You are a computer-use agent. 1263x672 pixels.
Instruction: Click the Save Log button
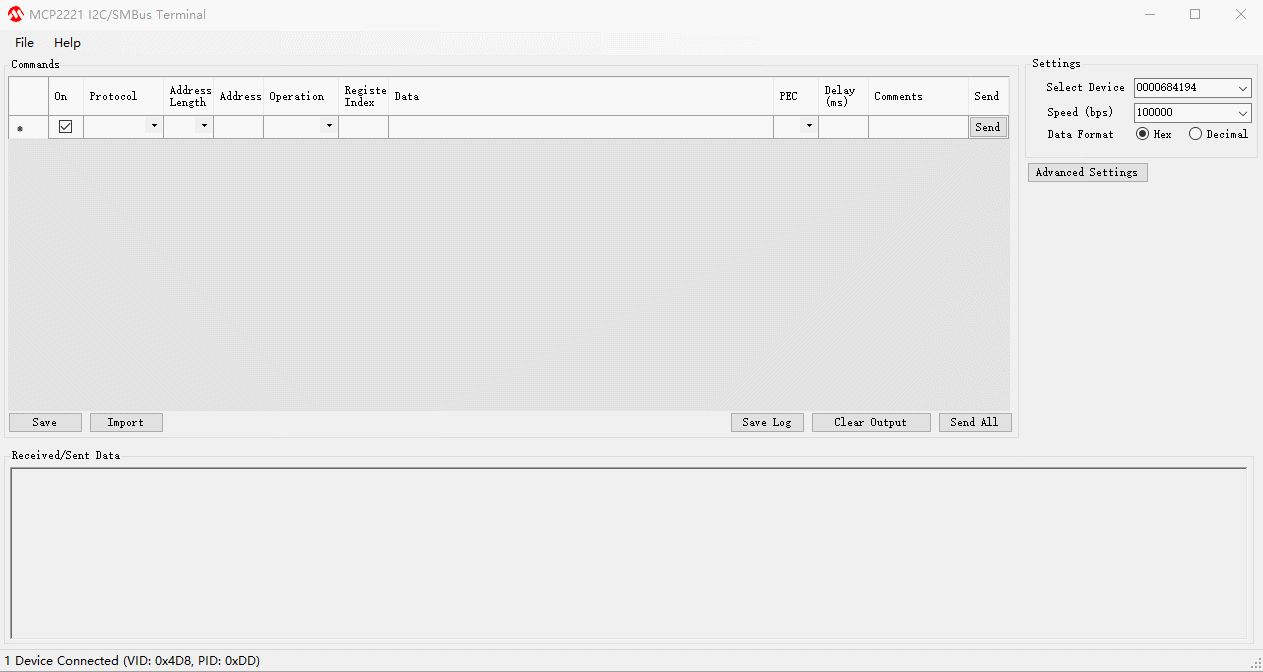coord(767,422)
